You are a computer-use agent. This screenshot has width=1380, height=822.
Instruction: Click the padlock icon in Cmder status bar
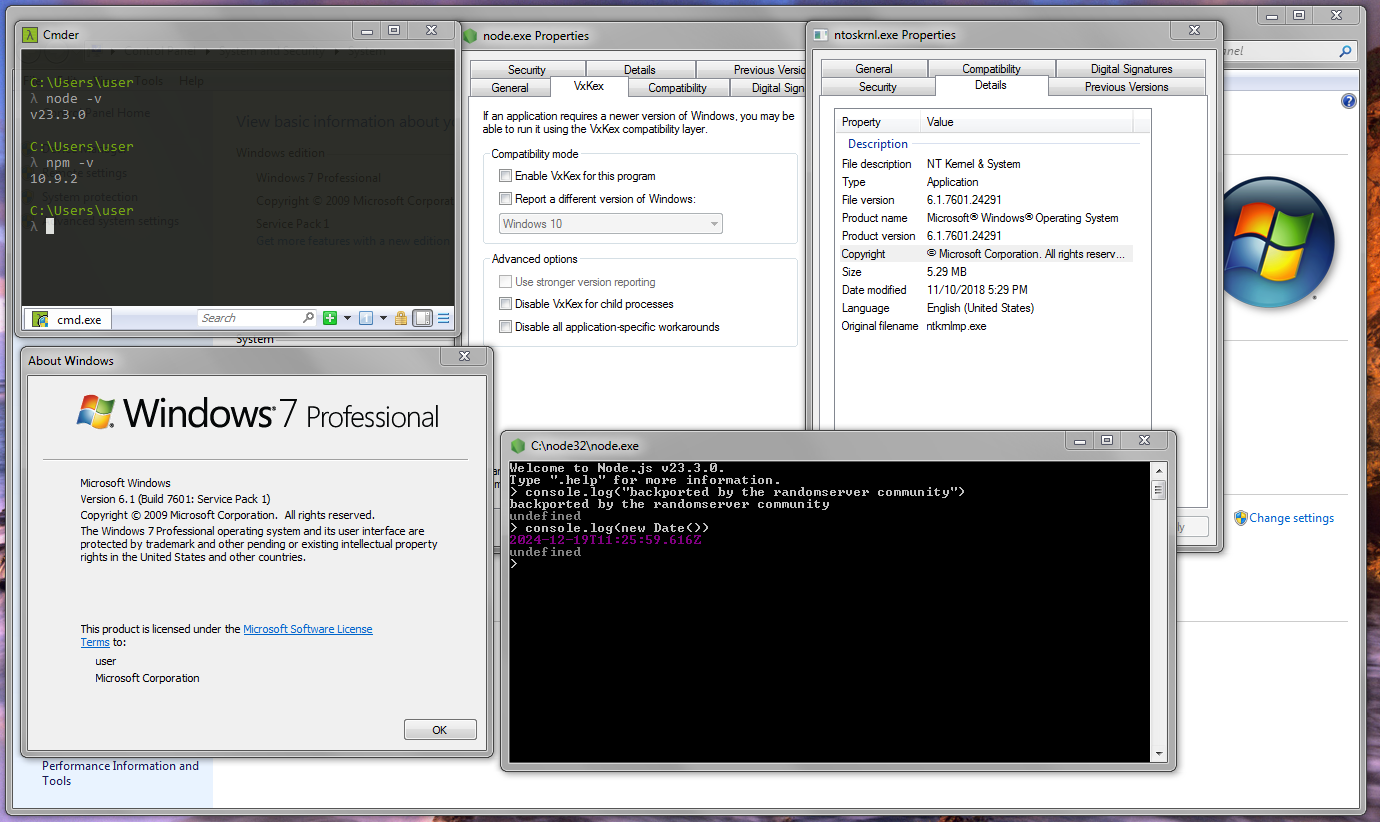click(x=401, y=318)
